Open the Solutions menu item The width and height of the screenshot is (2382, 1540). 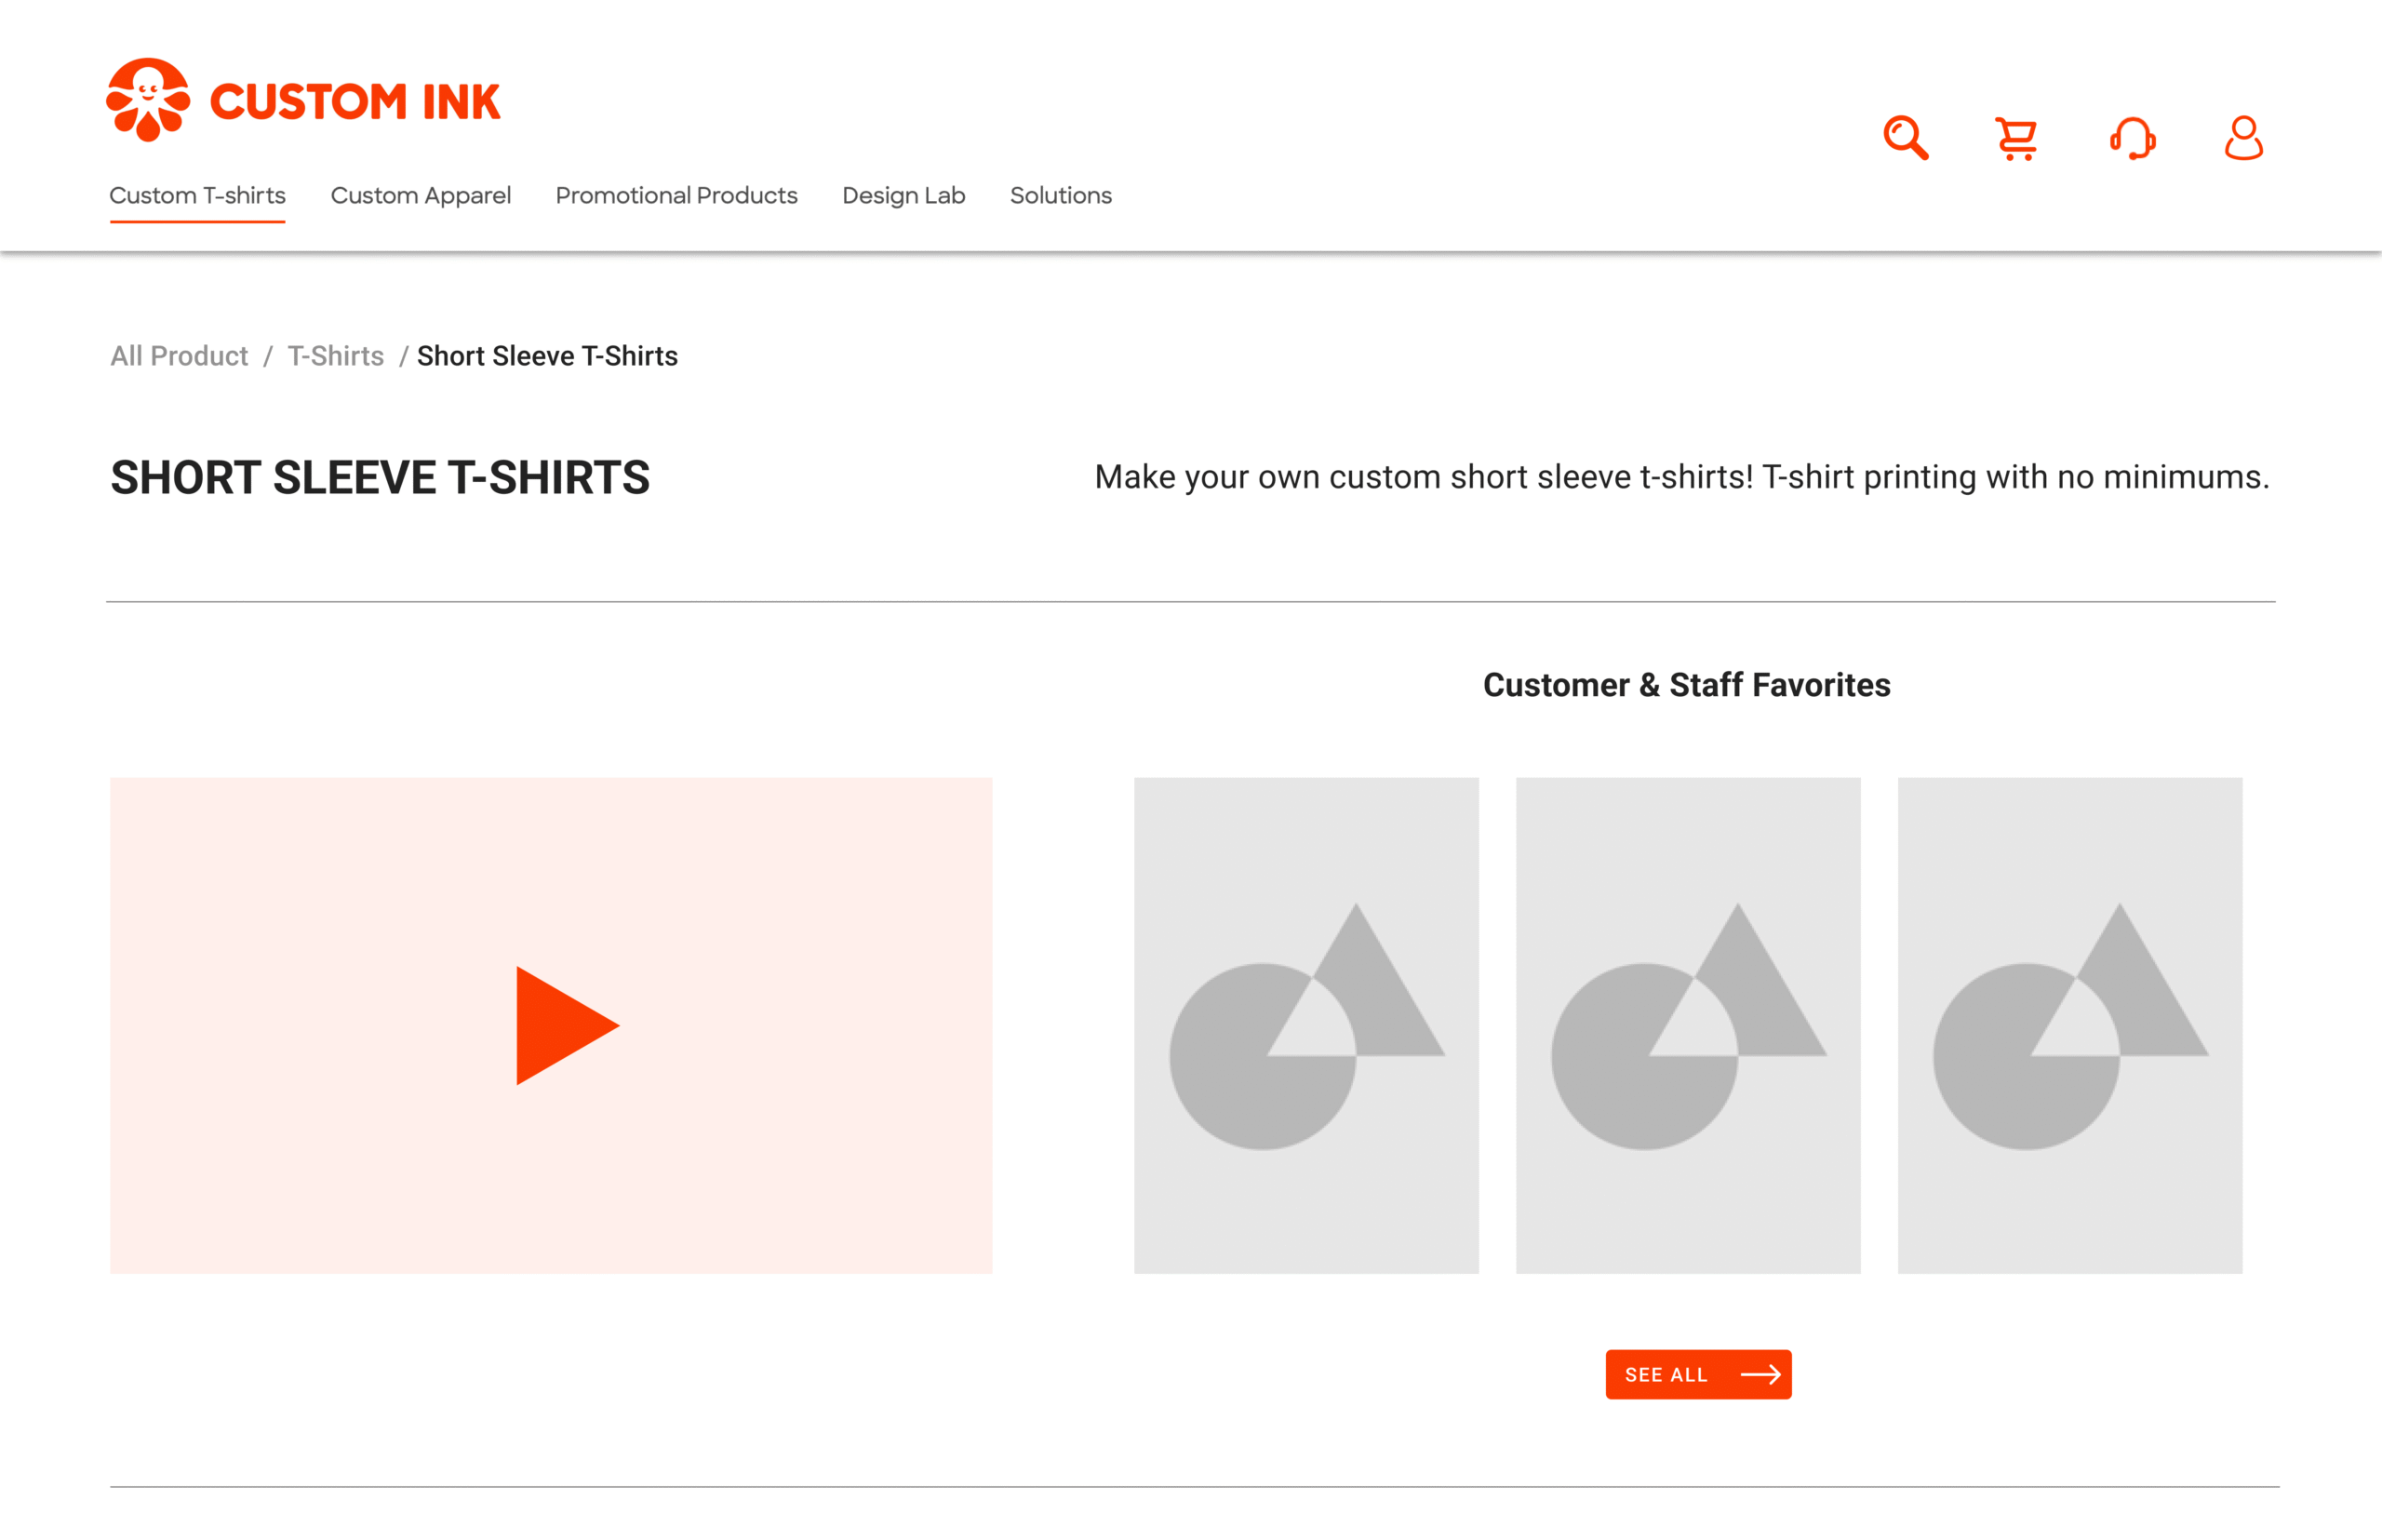point(1061,196)
